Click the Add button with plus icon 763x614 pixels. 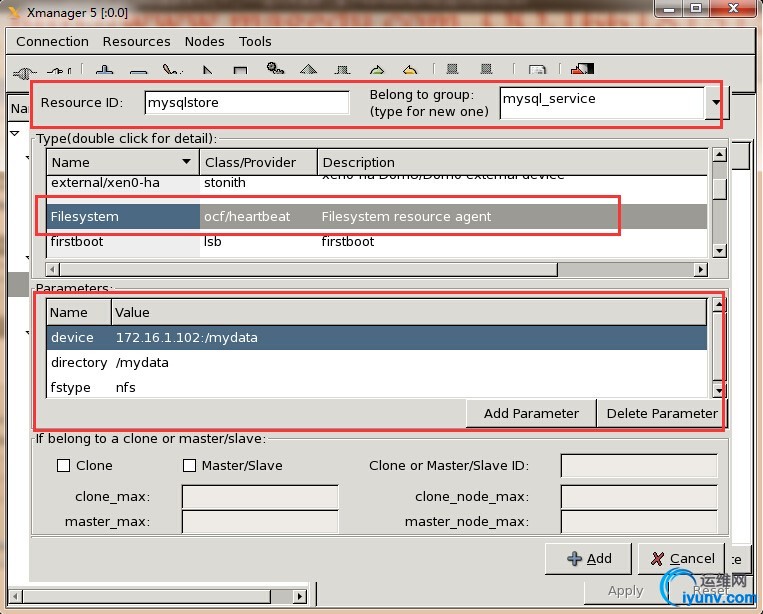click(x=588, y=559)
